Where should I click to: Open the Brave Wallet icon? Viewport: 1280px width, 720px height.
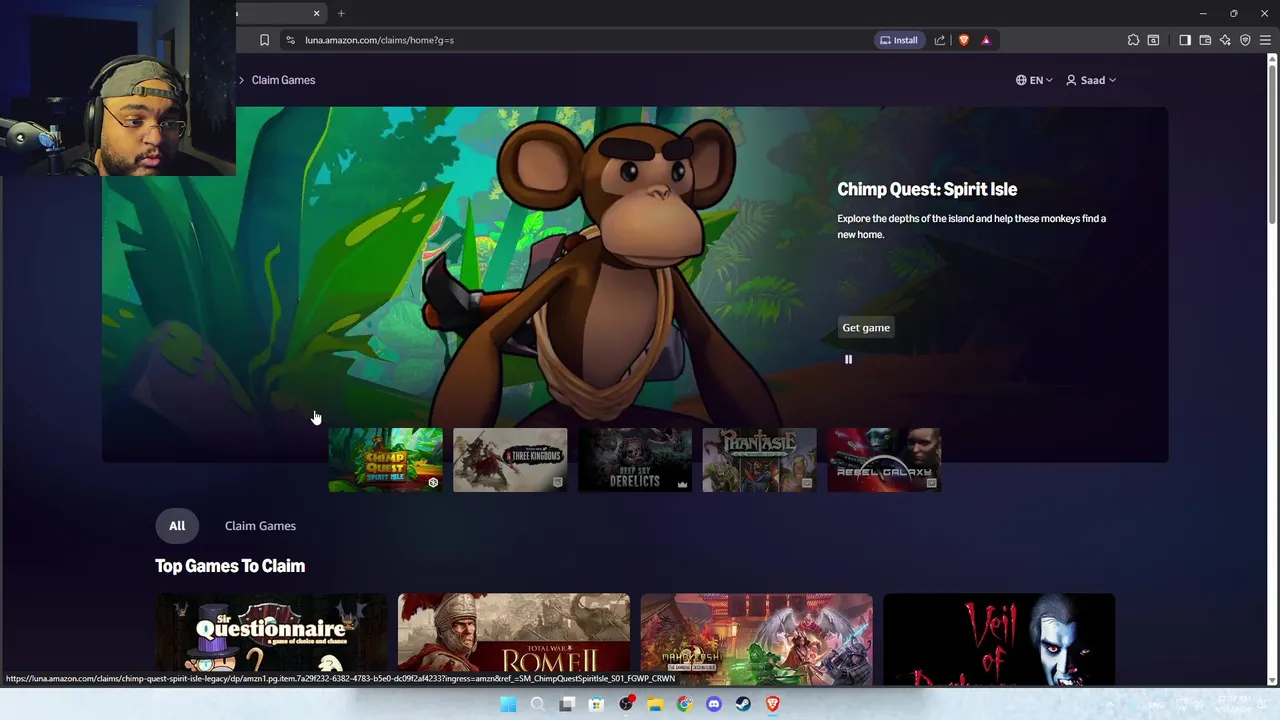coord(1205,40)
